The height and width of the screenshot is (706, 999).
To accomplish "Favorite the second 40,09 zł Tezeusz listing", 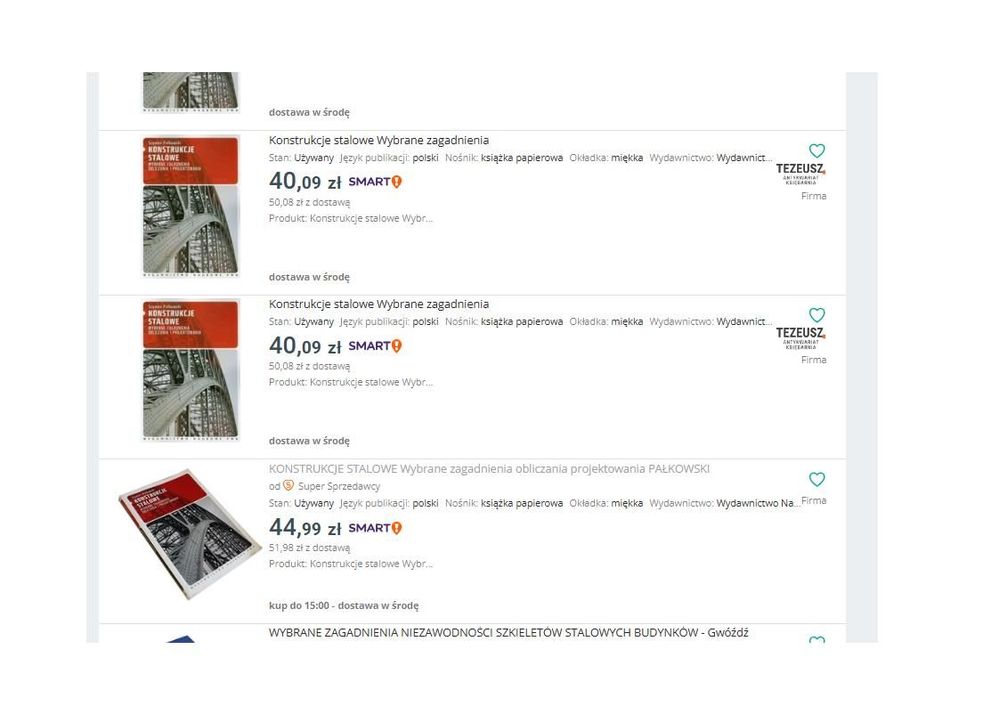I will pos(817,315).
